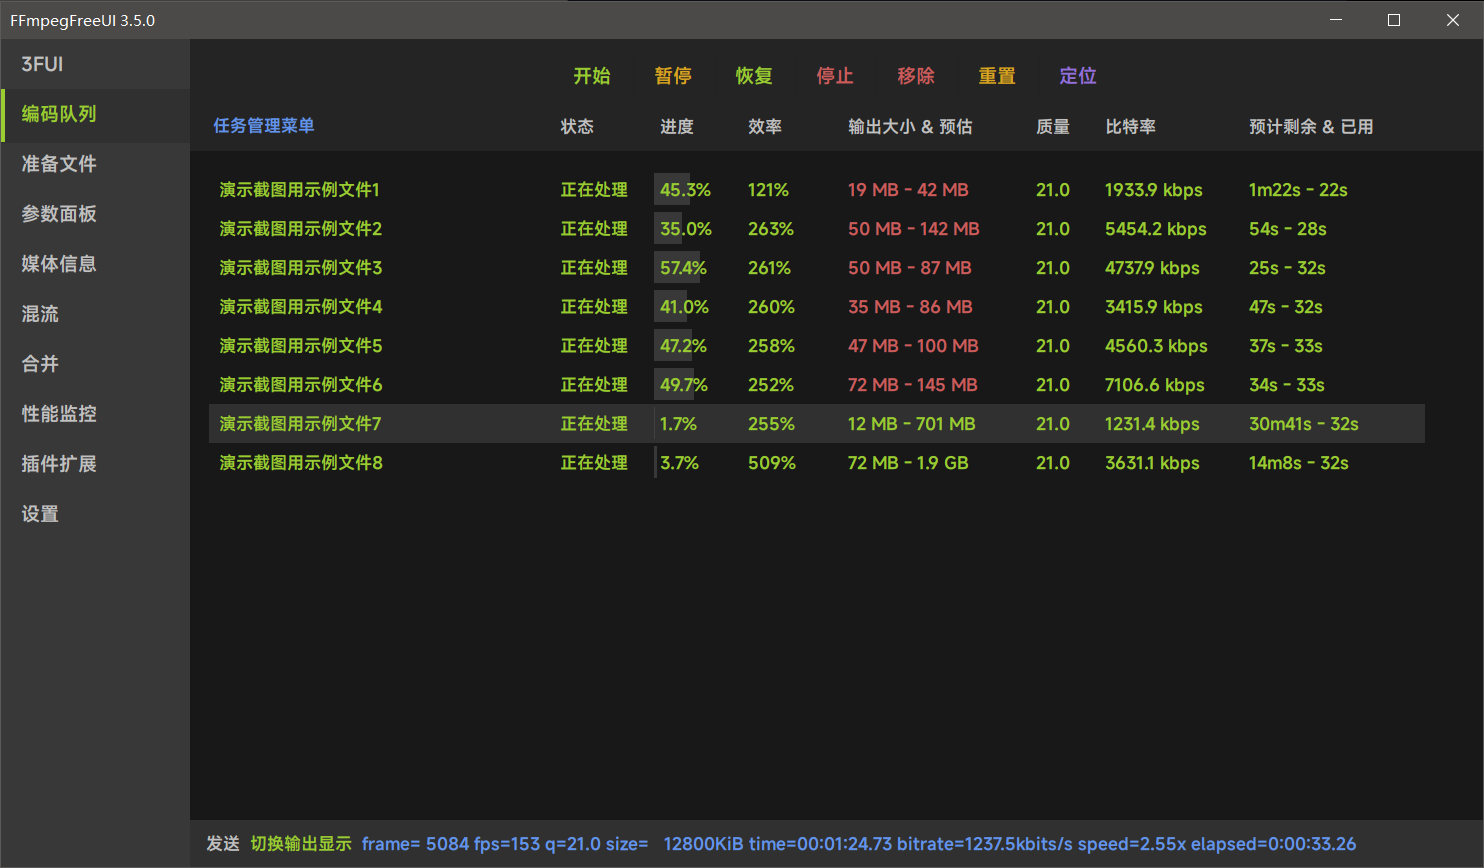Pause encoding with the 暂停 button
1484x868 pixels.
pyautogui.click(x=673, y=76)
